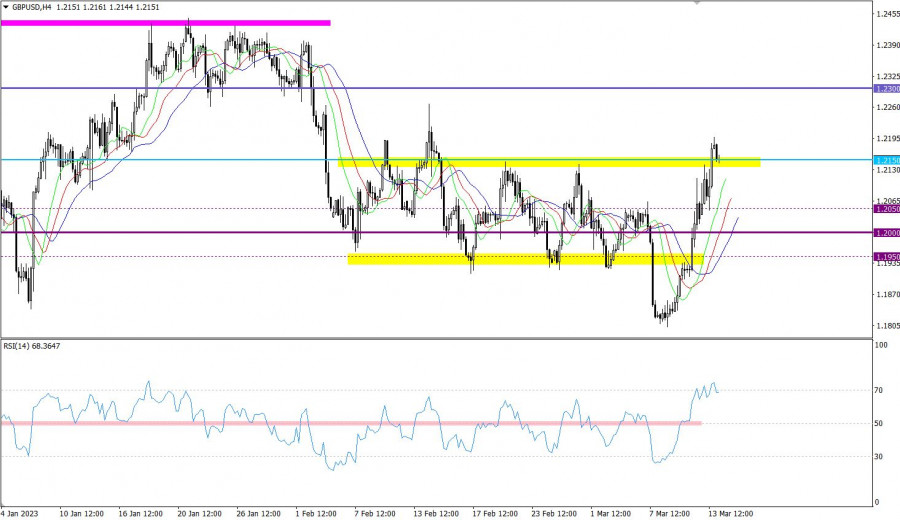Click the 1 Feb 12:00 date label

318,513
